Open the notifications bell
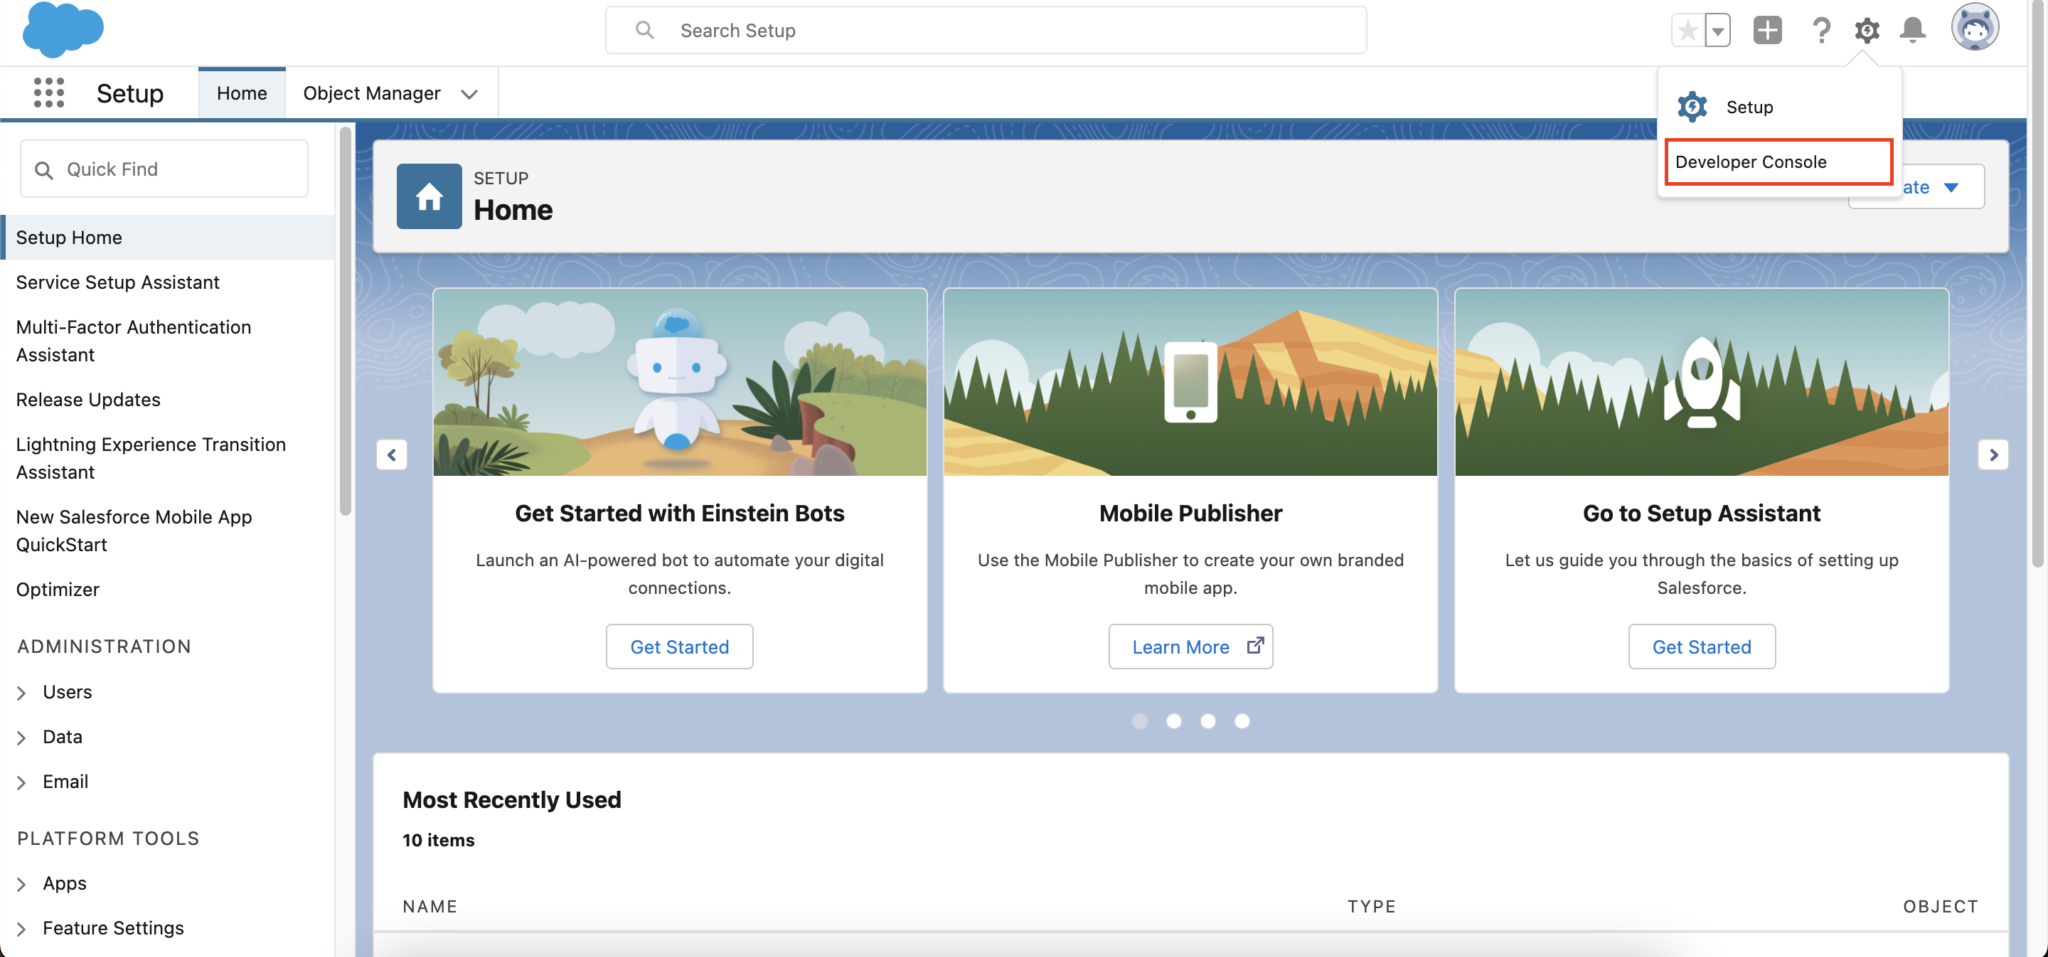The width and height of the screenshot is (2048, 957). pos(1912,30)
